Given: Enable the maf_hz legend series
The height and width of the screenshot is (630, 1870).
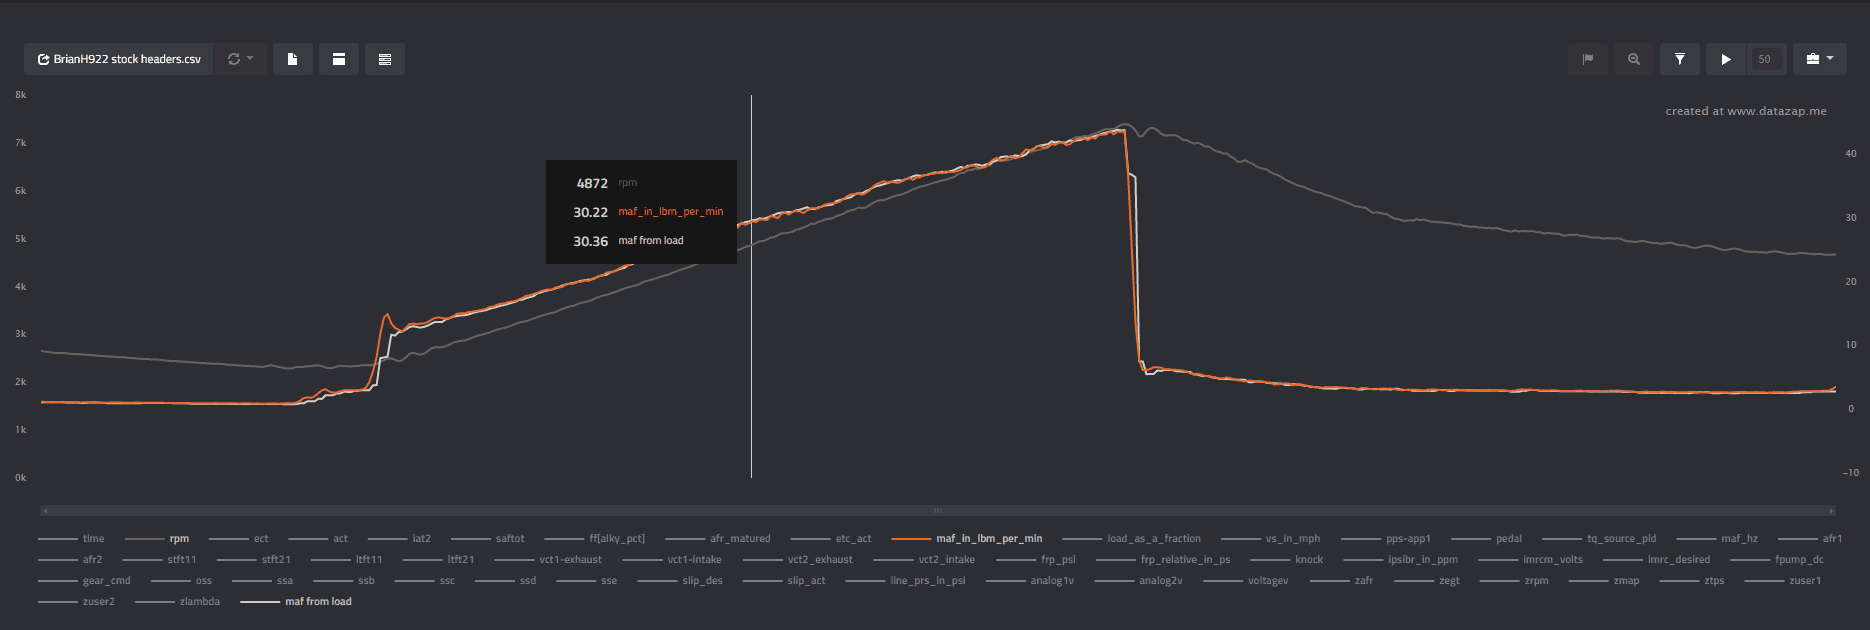Looking at the screenshot, I should (x=1717, y=539).
